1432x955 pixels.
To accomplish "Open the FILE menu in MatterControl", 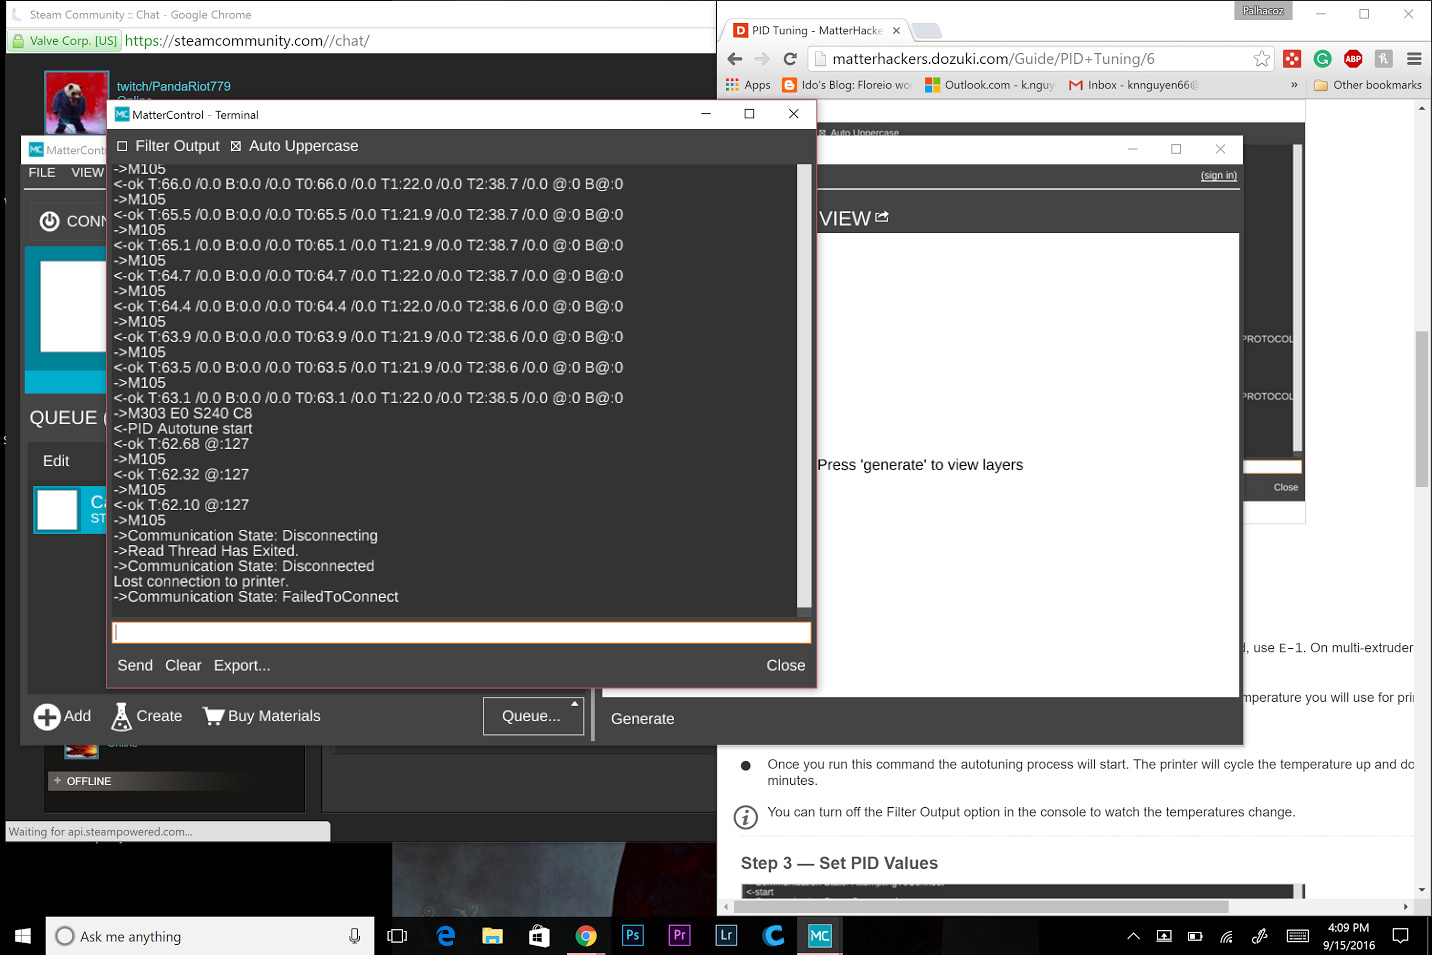I will click(x=42, y=173).
